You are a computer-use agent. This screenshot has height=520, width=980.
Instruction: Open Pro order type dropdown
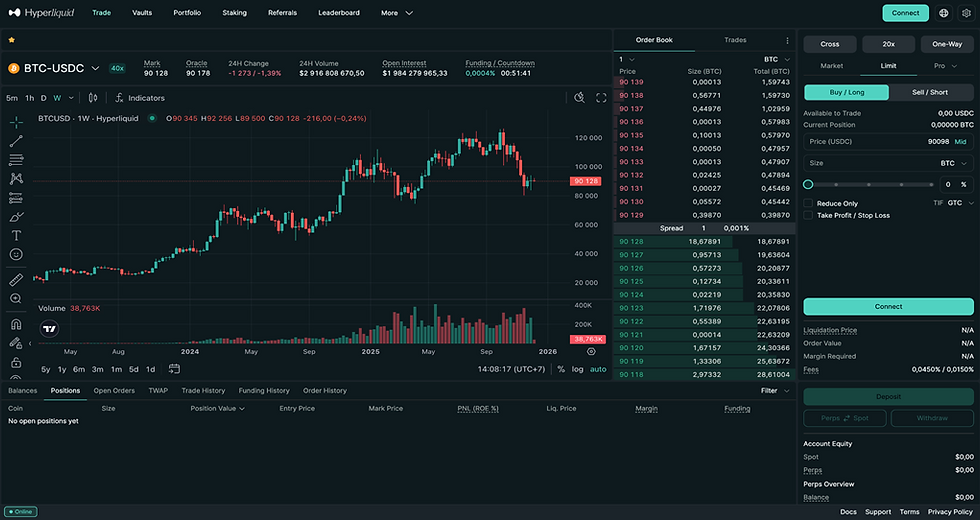[946, 66]
